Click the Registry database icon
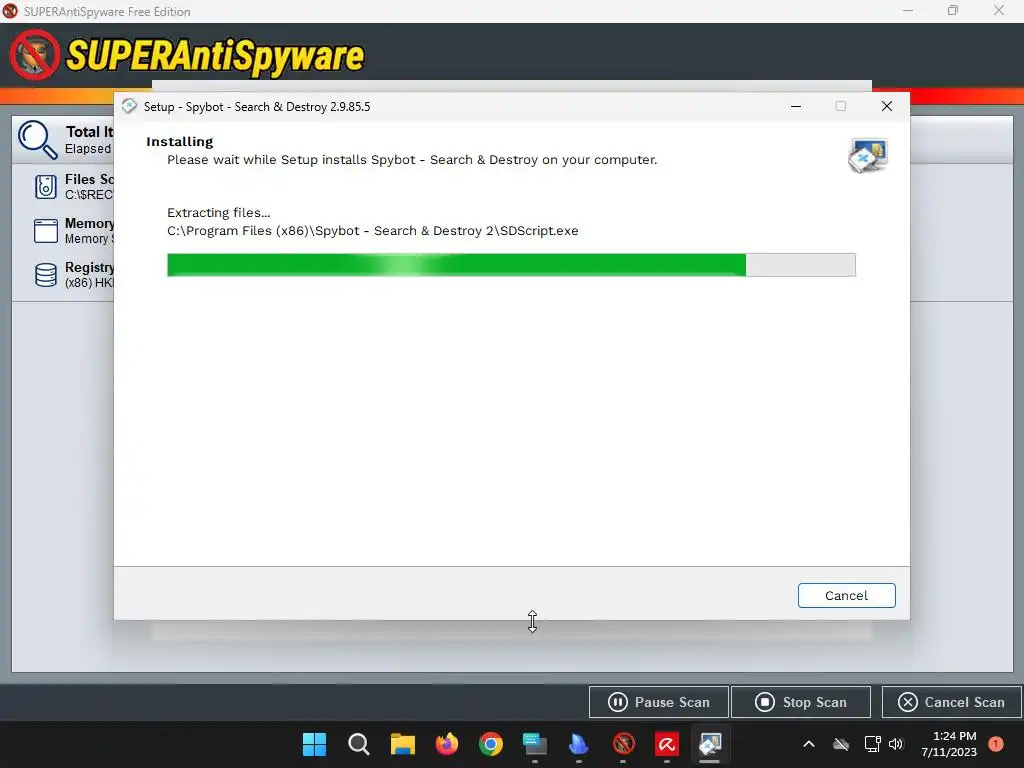1024x768 pixels. 46,275
